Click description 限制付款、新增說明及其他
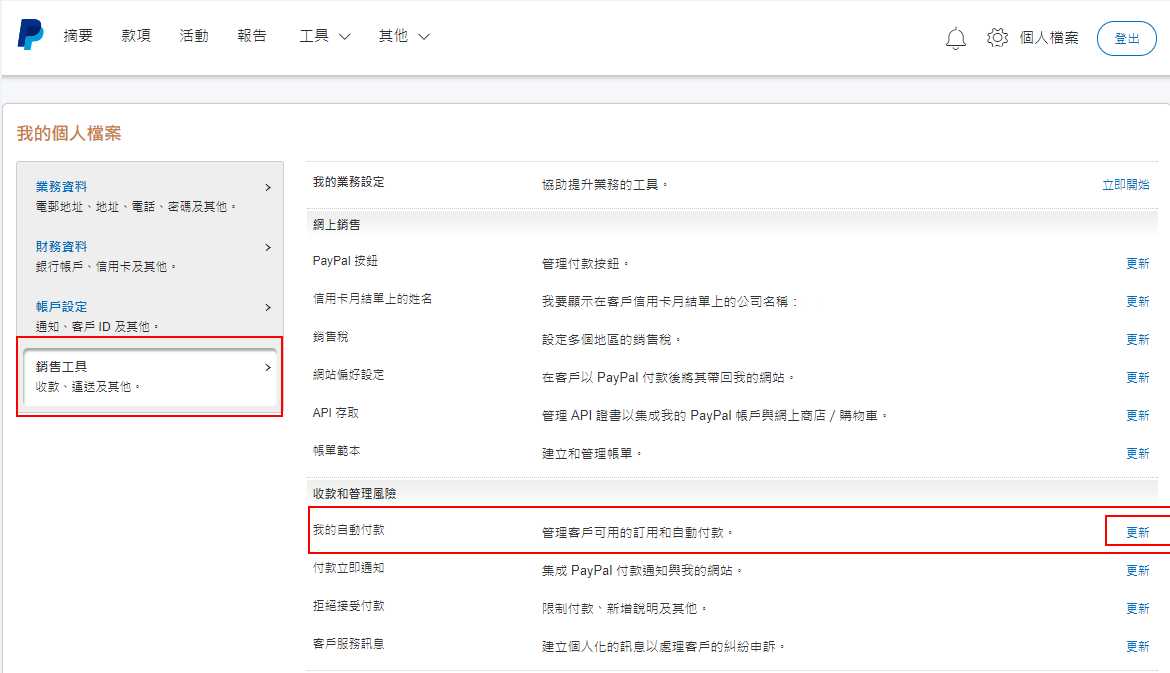Screen dimensions: 1170x673 pyautogui.click(x=624, y=609)
